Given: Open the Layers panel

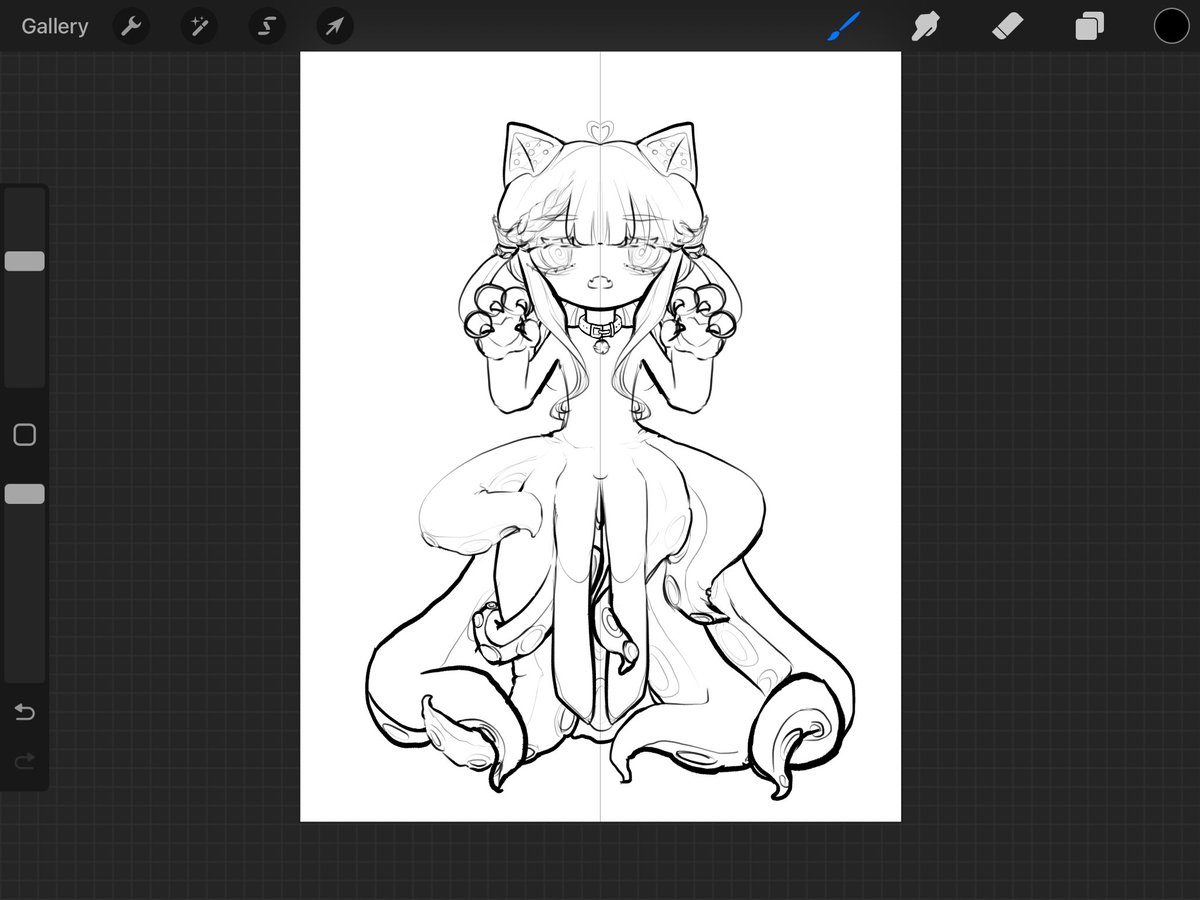Looking at the screenshot, I should click(x=1089, y=26).
